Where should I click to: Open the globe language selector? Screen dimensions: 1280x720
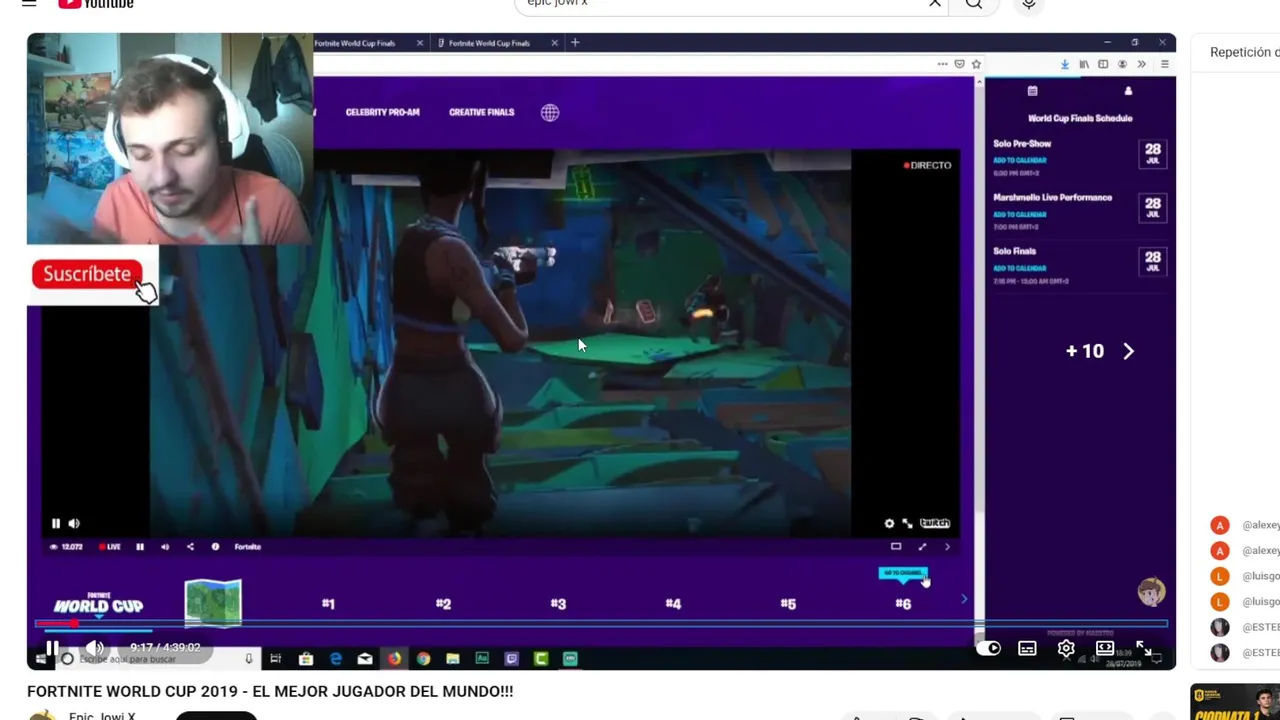[x=550, y=113]
